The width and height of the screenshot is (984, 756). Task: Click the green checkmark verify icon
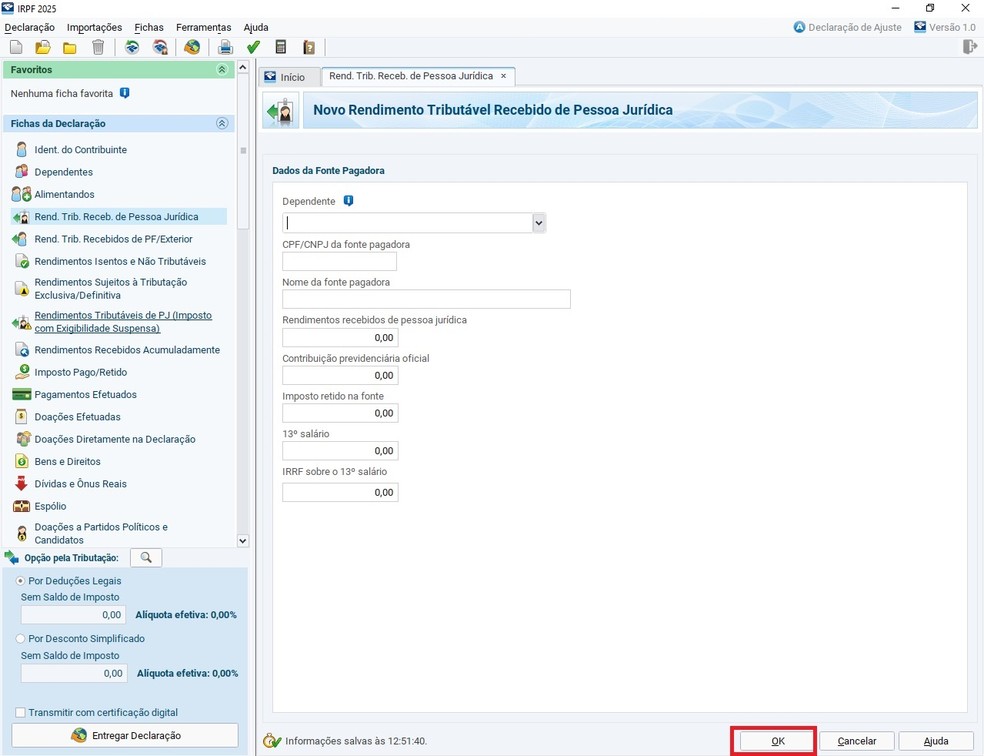pyautogui.click(x=253, y=47)
